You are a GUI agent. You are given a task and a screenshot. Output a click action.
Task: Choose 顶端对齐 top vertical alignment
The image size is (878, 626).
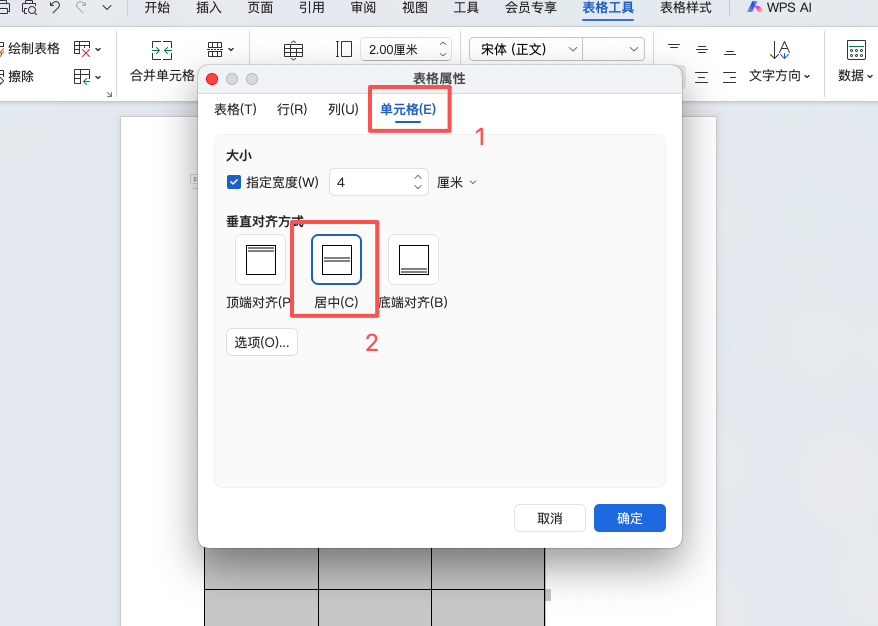(261, 260)
